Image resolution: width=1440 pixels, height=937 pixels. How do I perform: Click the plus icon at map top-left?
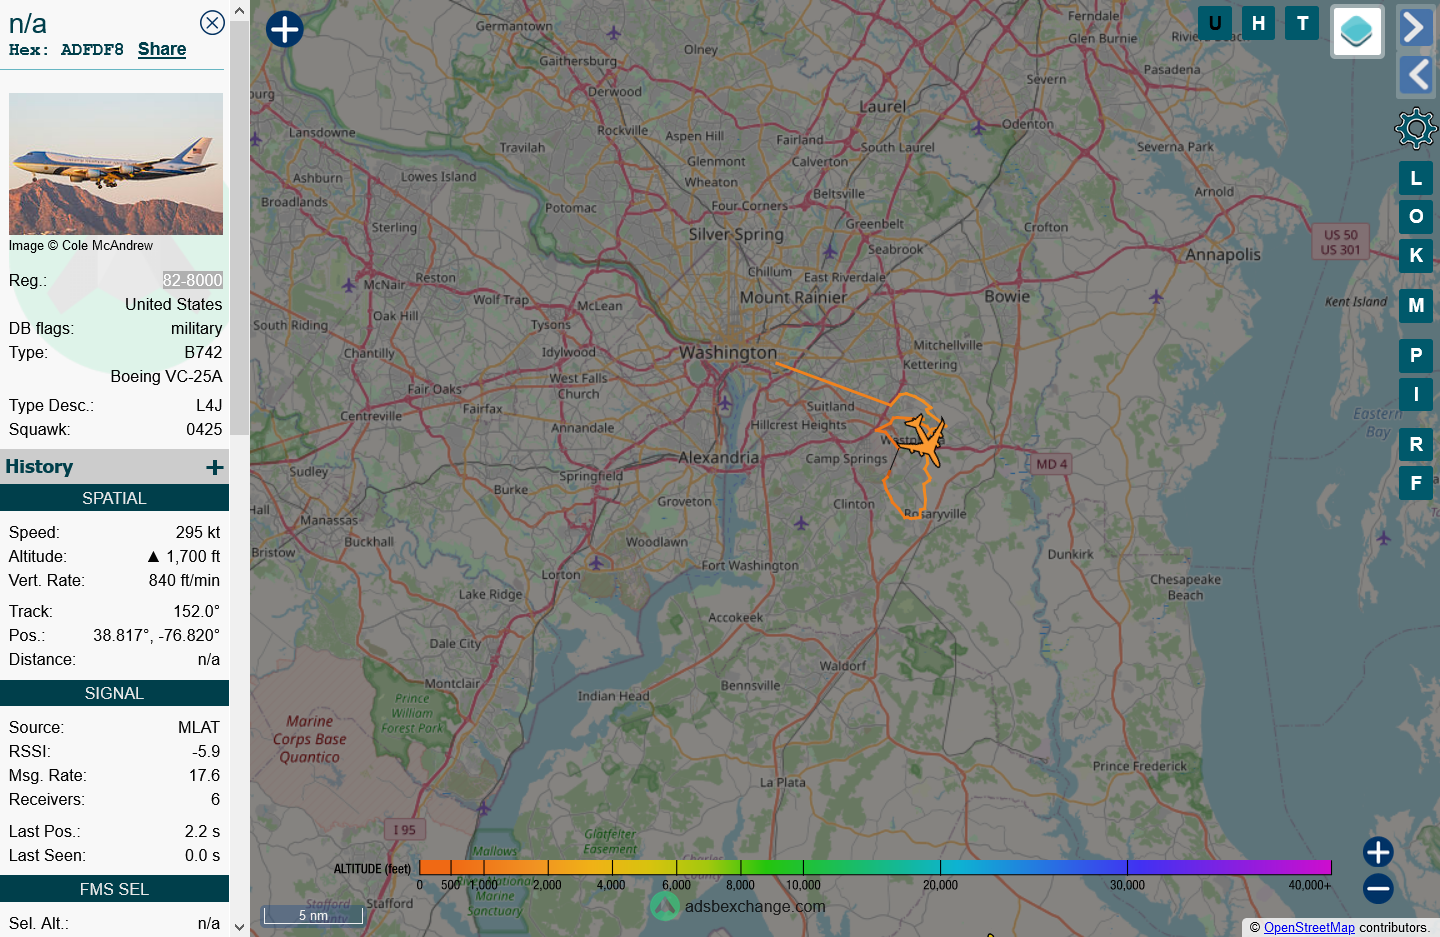[x=284, y=29]
